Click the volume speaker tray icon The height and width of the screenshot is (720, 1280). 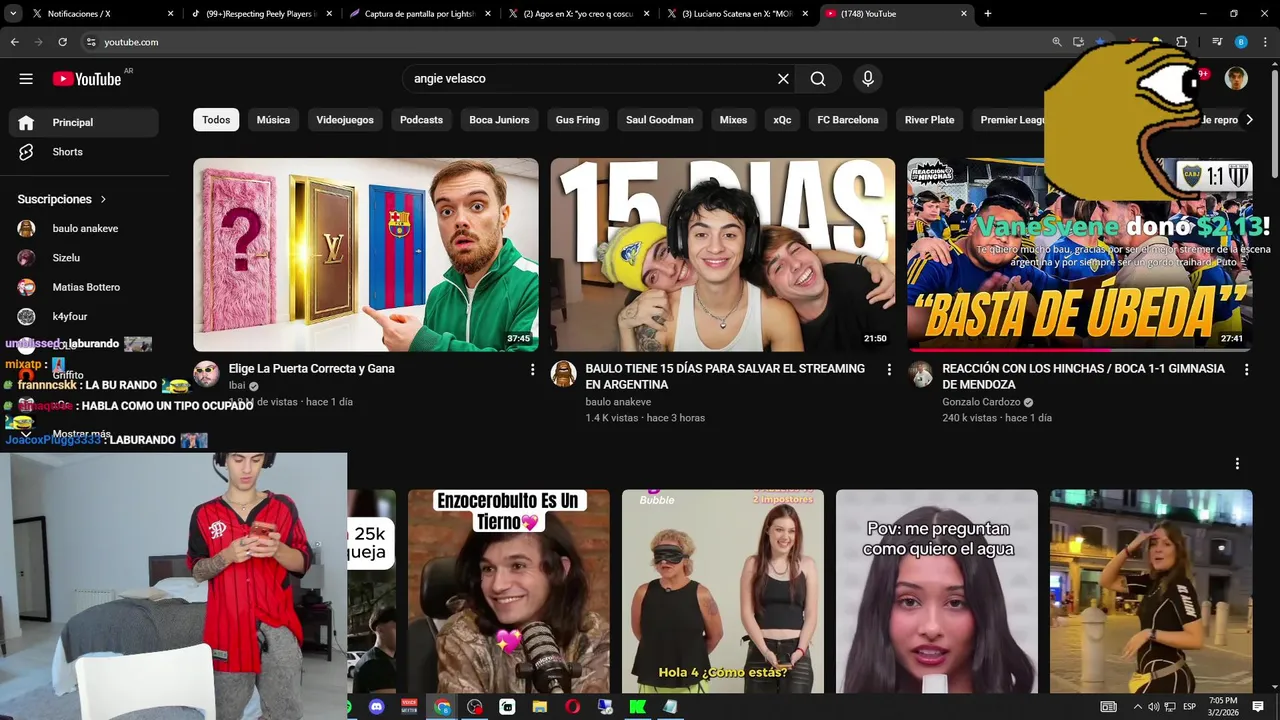pyautogui.click(x=1153, y=707)
